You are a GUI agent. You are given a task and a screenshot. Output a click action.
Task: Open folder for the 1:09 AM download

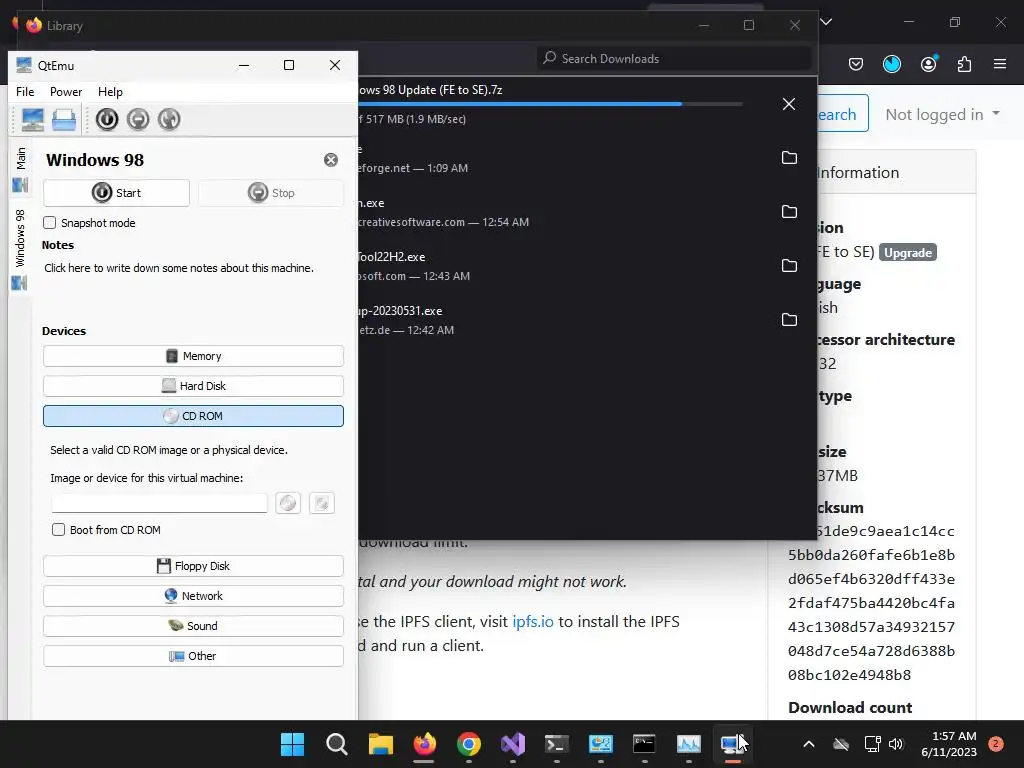[790, 158]
